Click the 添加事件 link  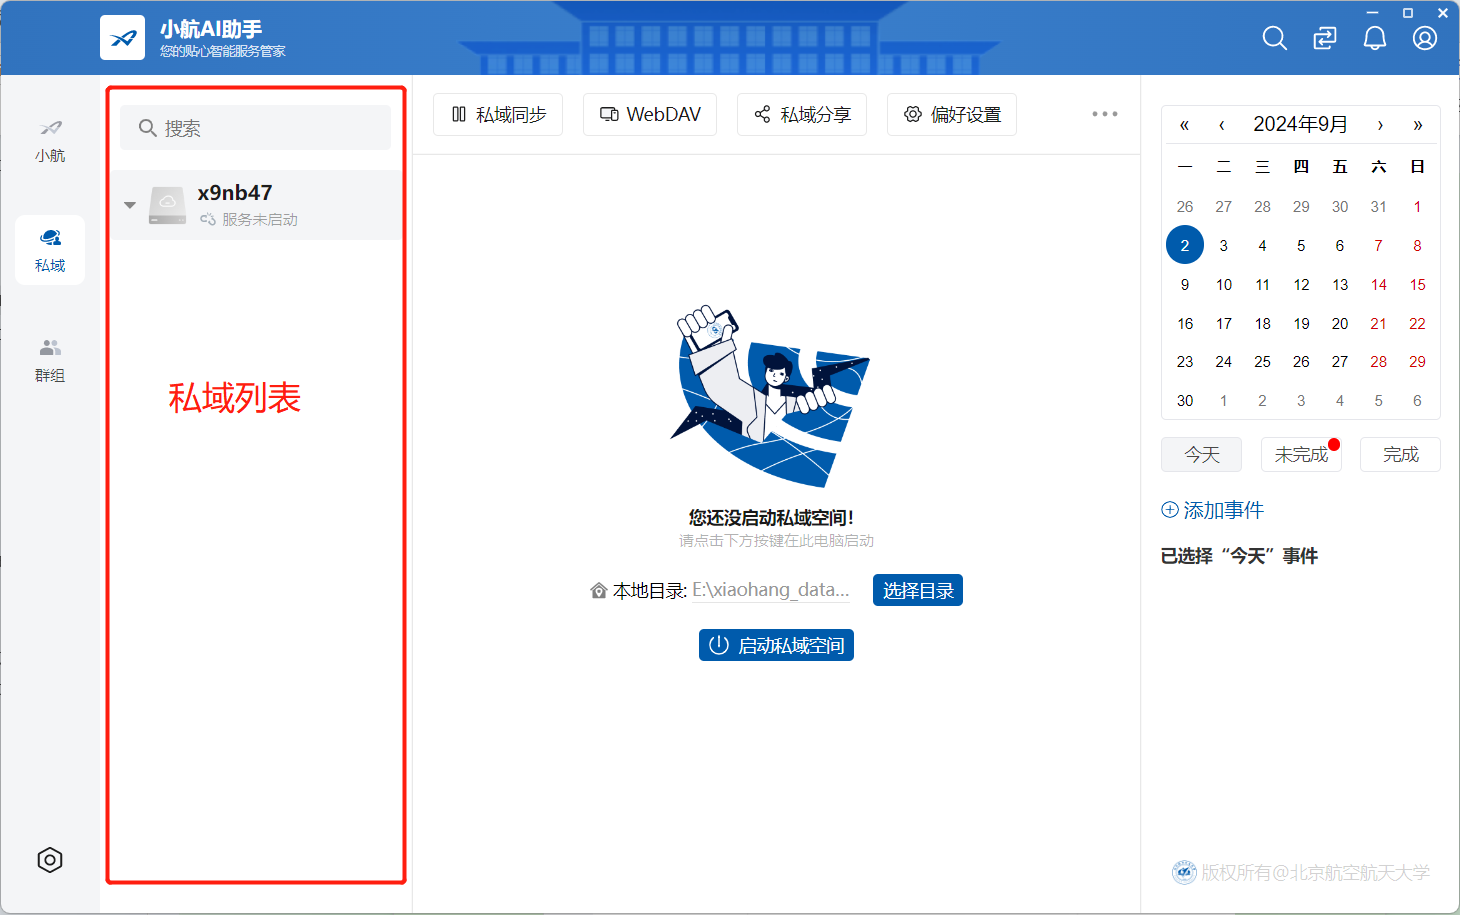[x=1212, y=510]
